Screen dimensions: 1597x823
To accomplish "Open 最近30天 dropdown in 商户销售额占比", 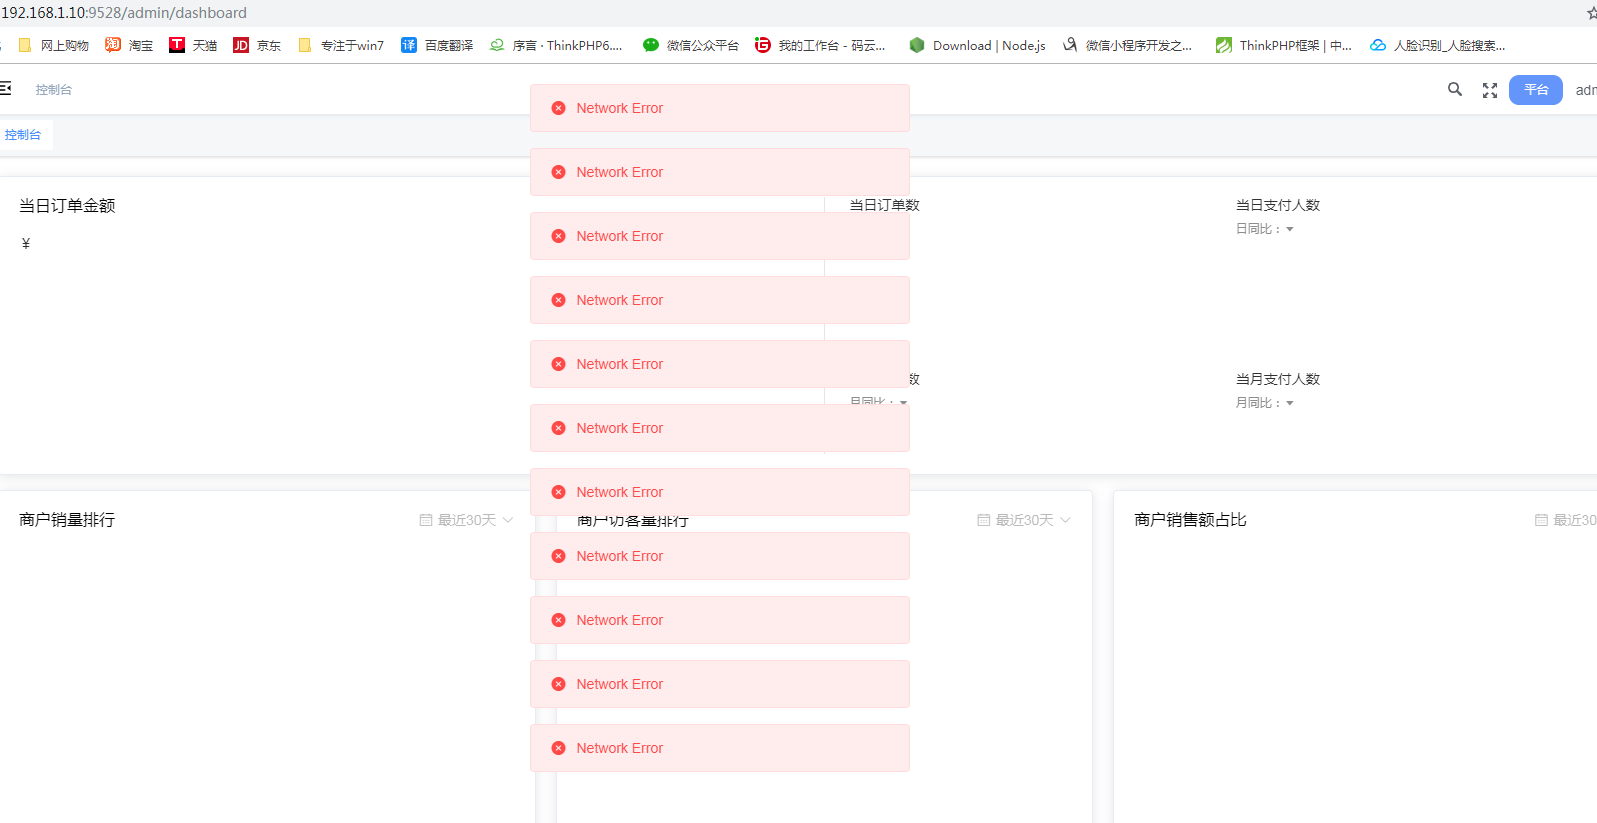I will 1566,520.
